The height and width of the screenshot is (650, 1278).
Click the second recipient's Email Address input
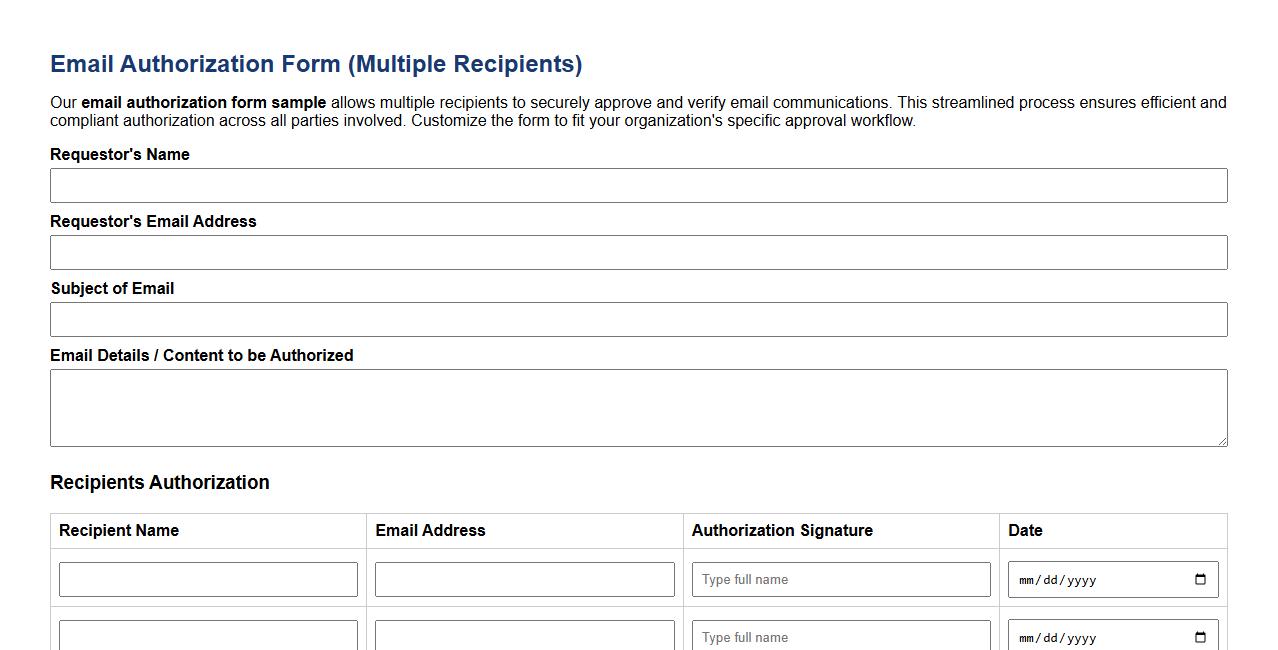point(524,637)
